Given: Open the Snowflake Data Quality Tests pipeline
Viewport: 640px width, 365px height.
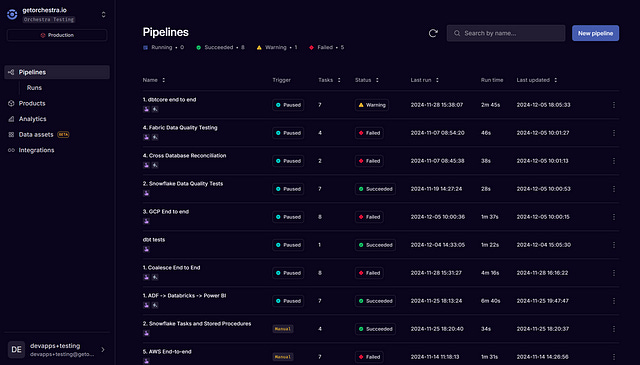Looking at the screenshot, I should coord(183,184).
